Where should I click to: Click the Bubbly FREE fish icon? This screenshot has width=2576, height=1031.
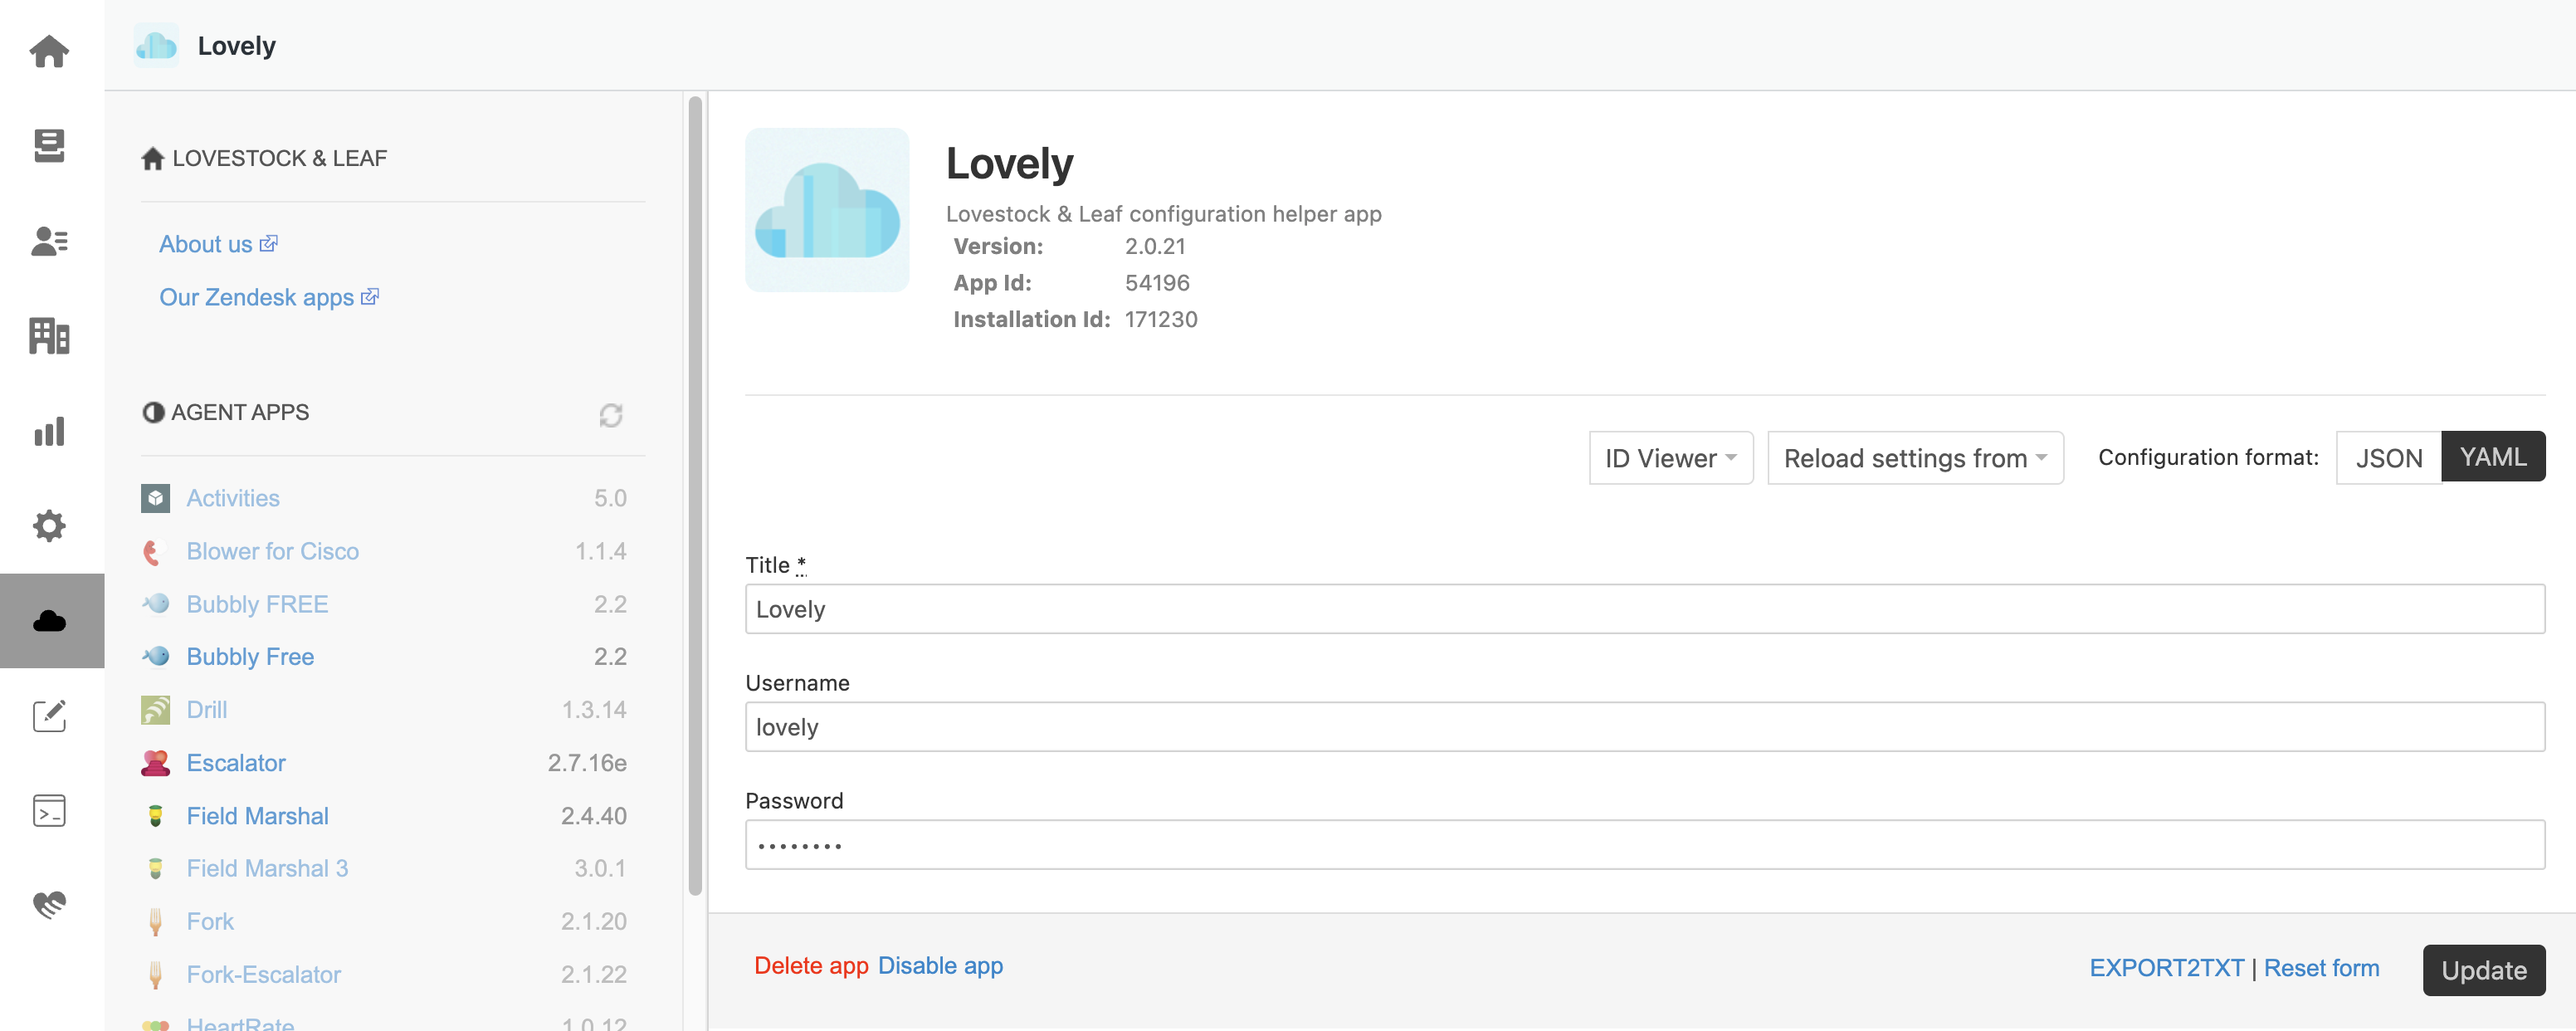[155, 604]
